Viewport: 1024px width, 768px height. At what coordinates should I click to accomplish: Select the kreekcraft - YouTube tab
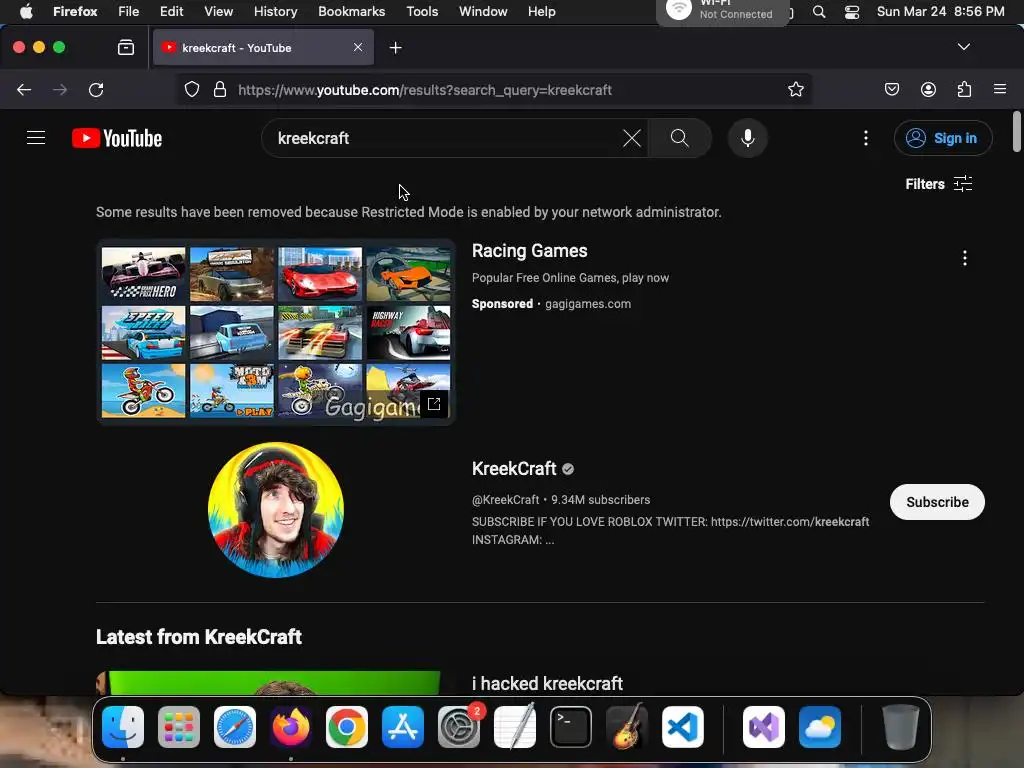263,47
